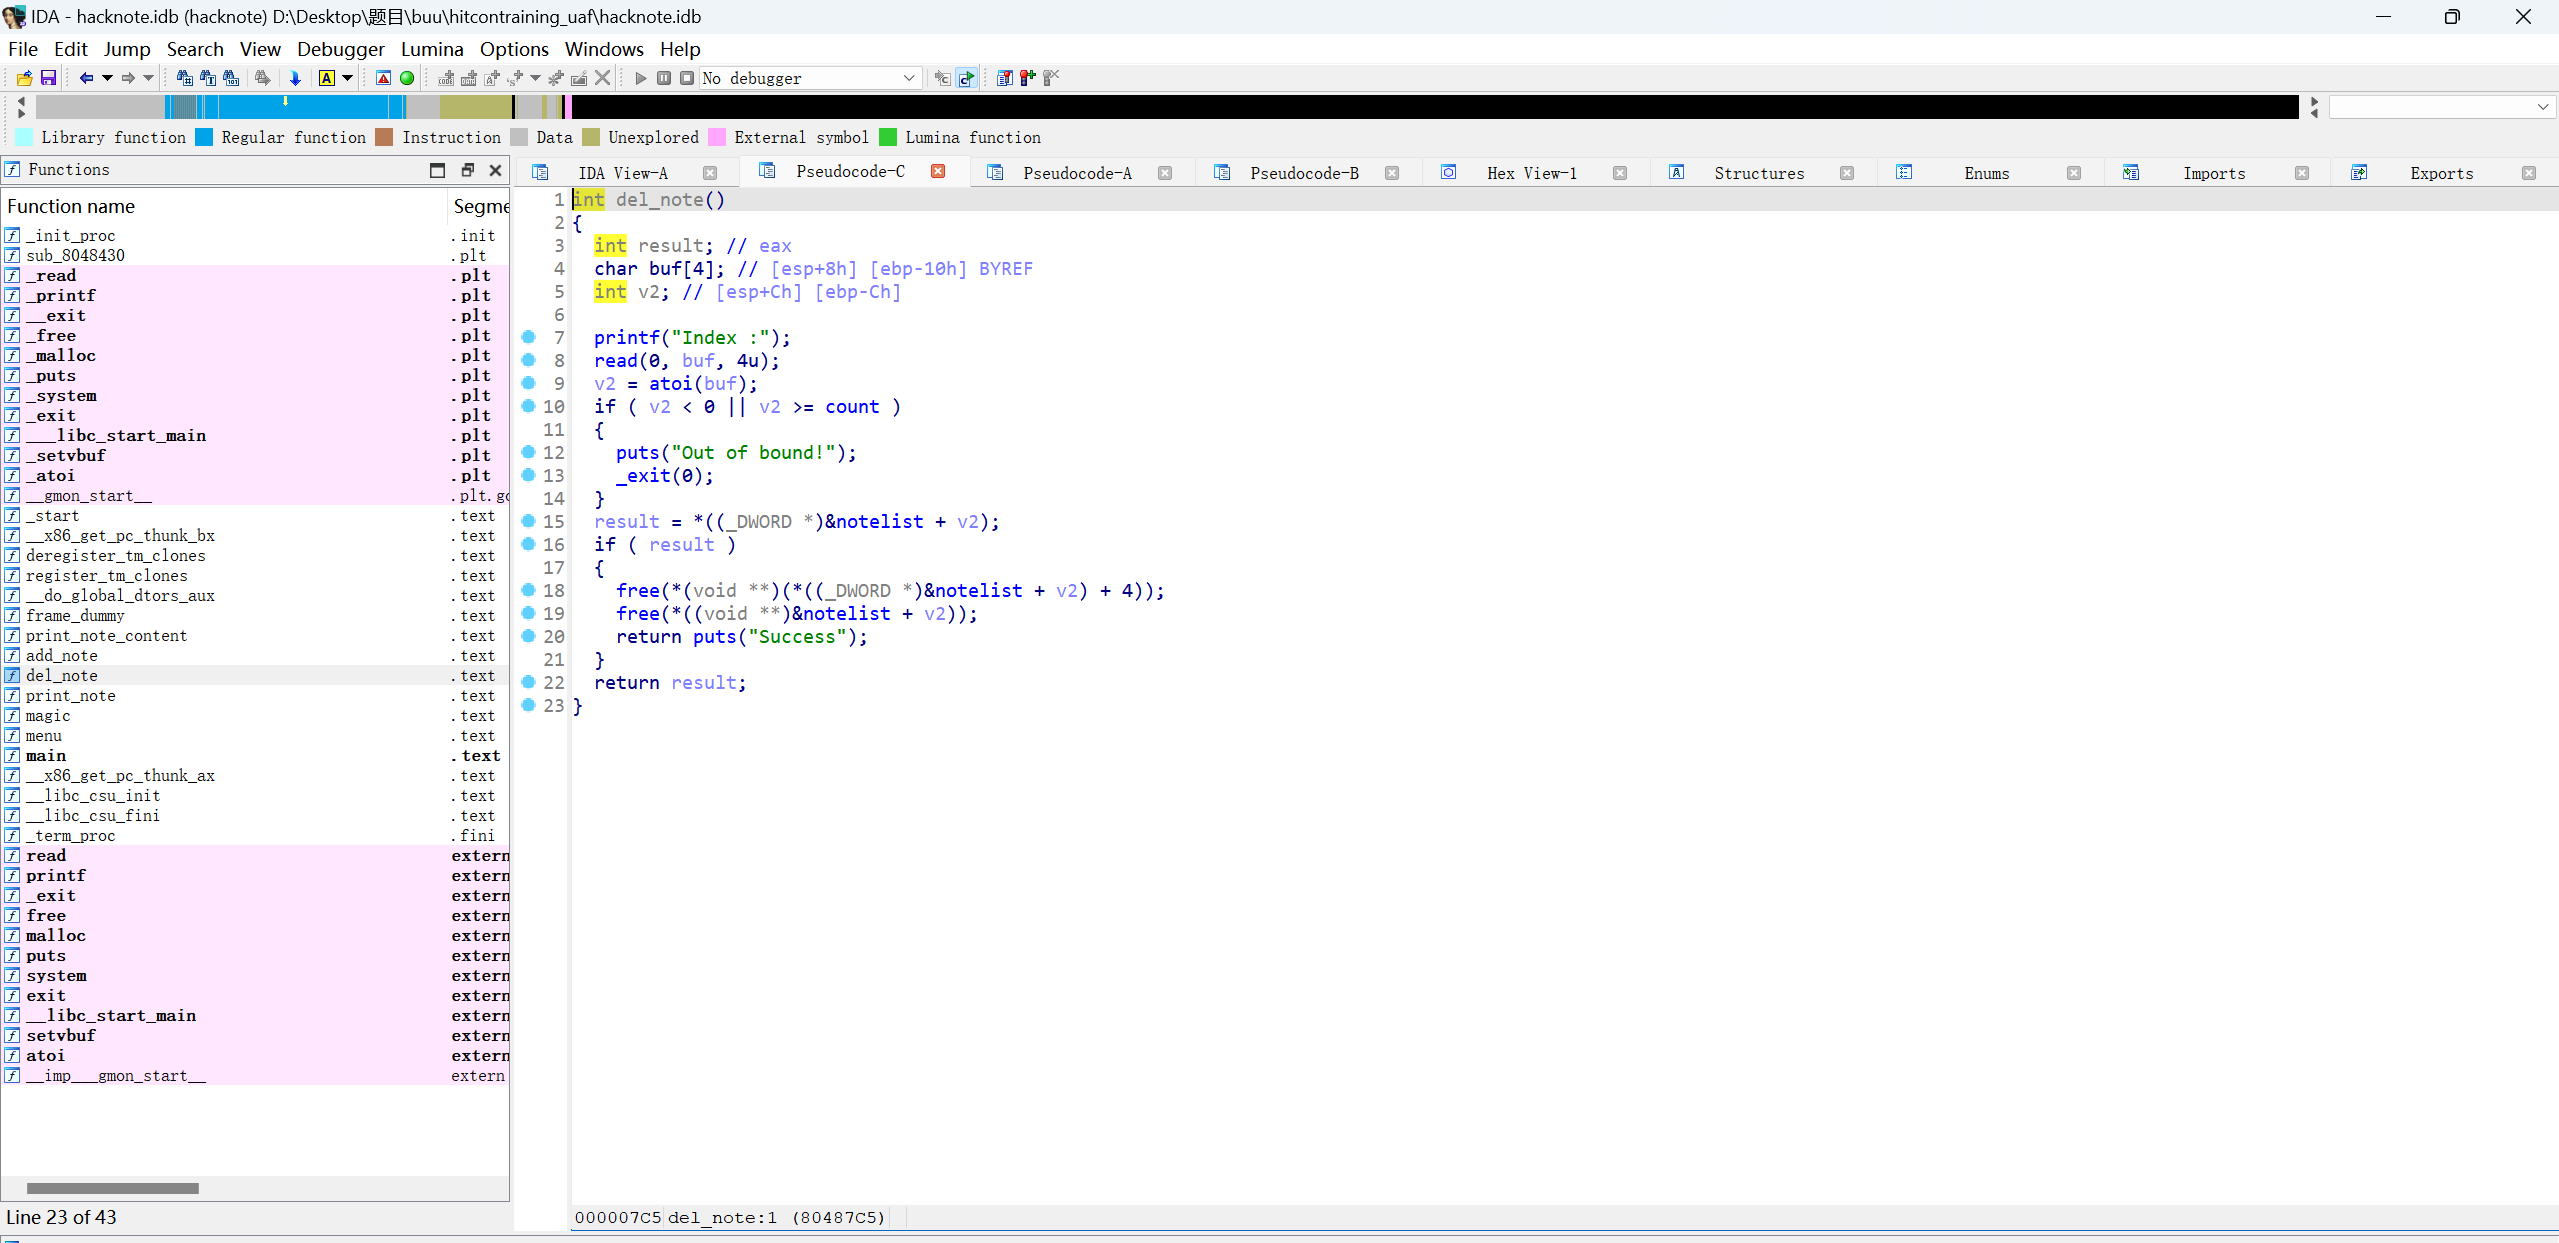Start the debugger process with play
Image resolution: width=2559 pixels, height=1243 pixels.
point(641,78)
